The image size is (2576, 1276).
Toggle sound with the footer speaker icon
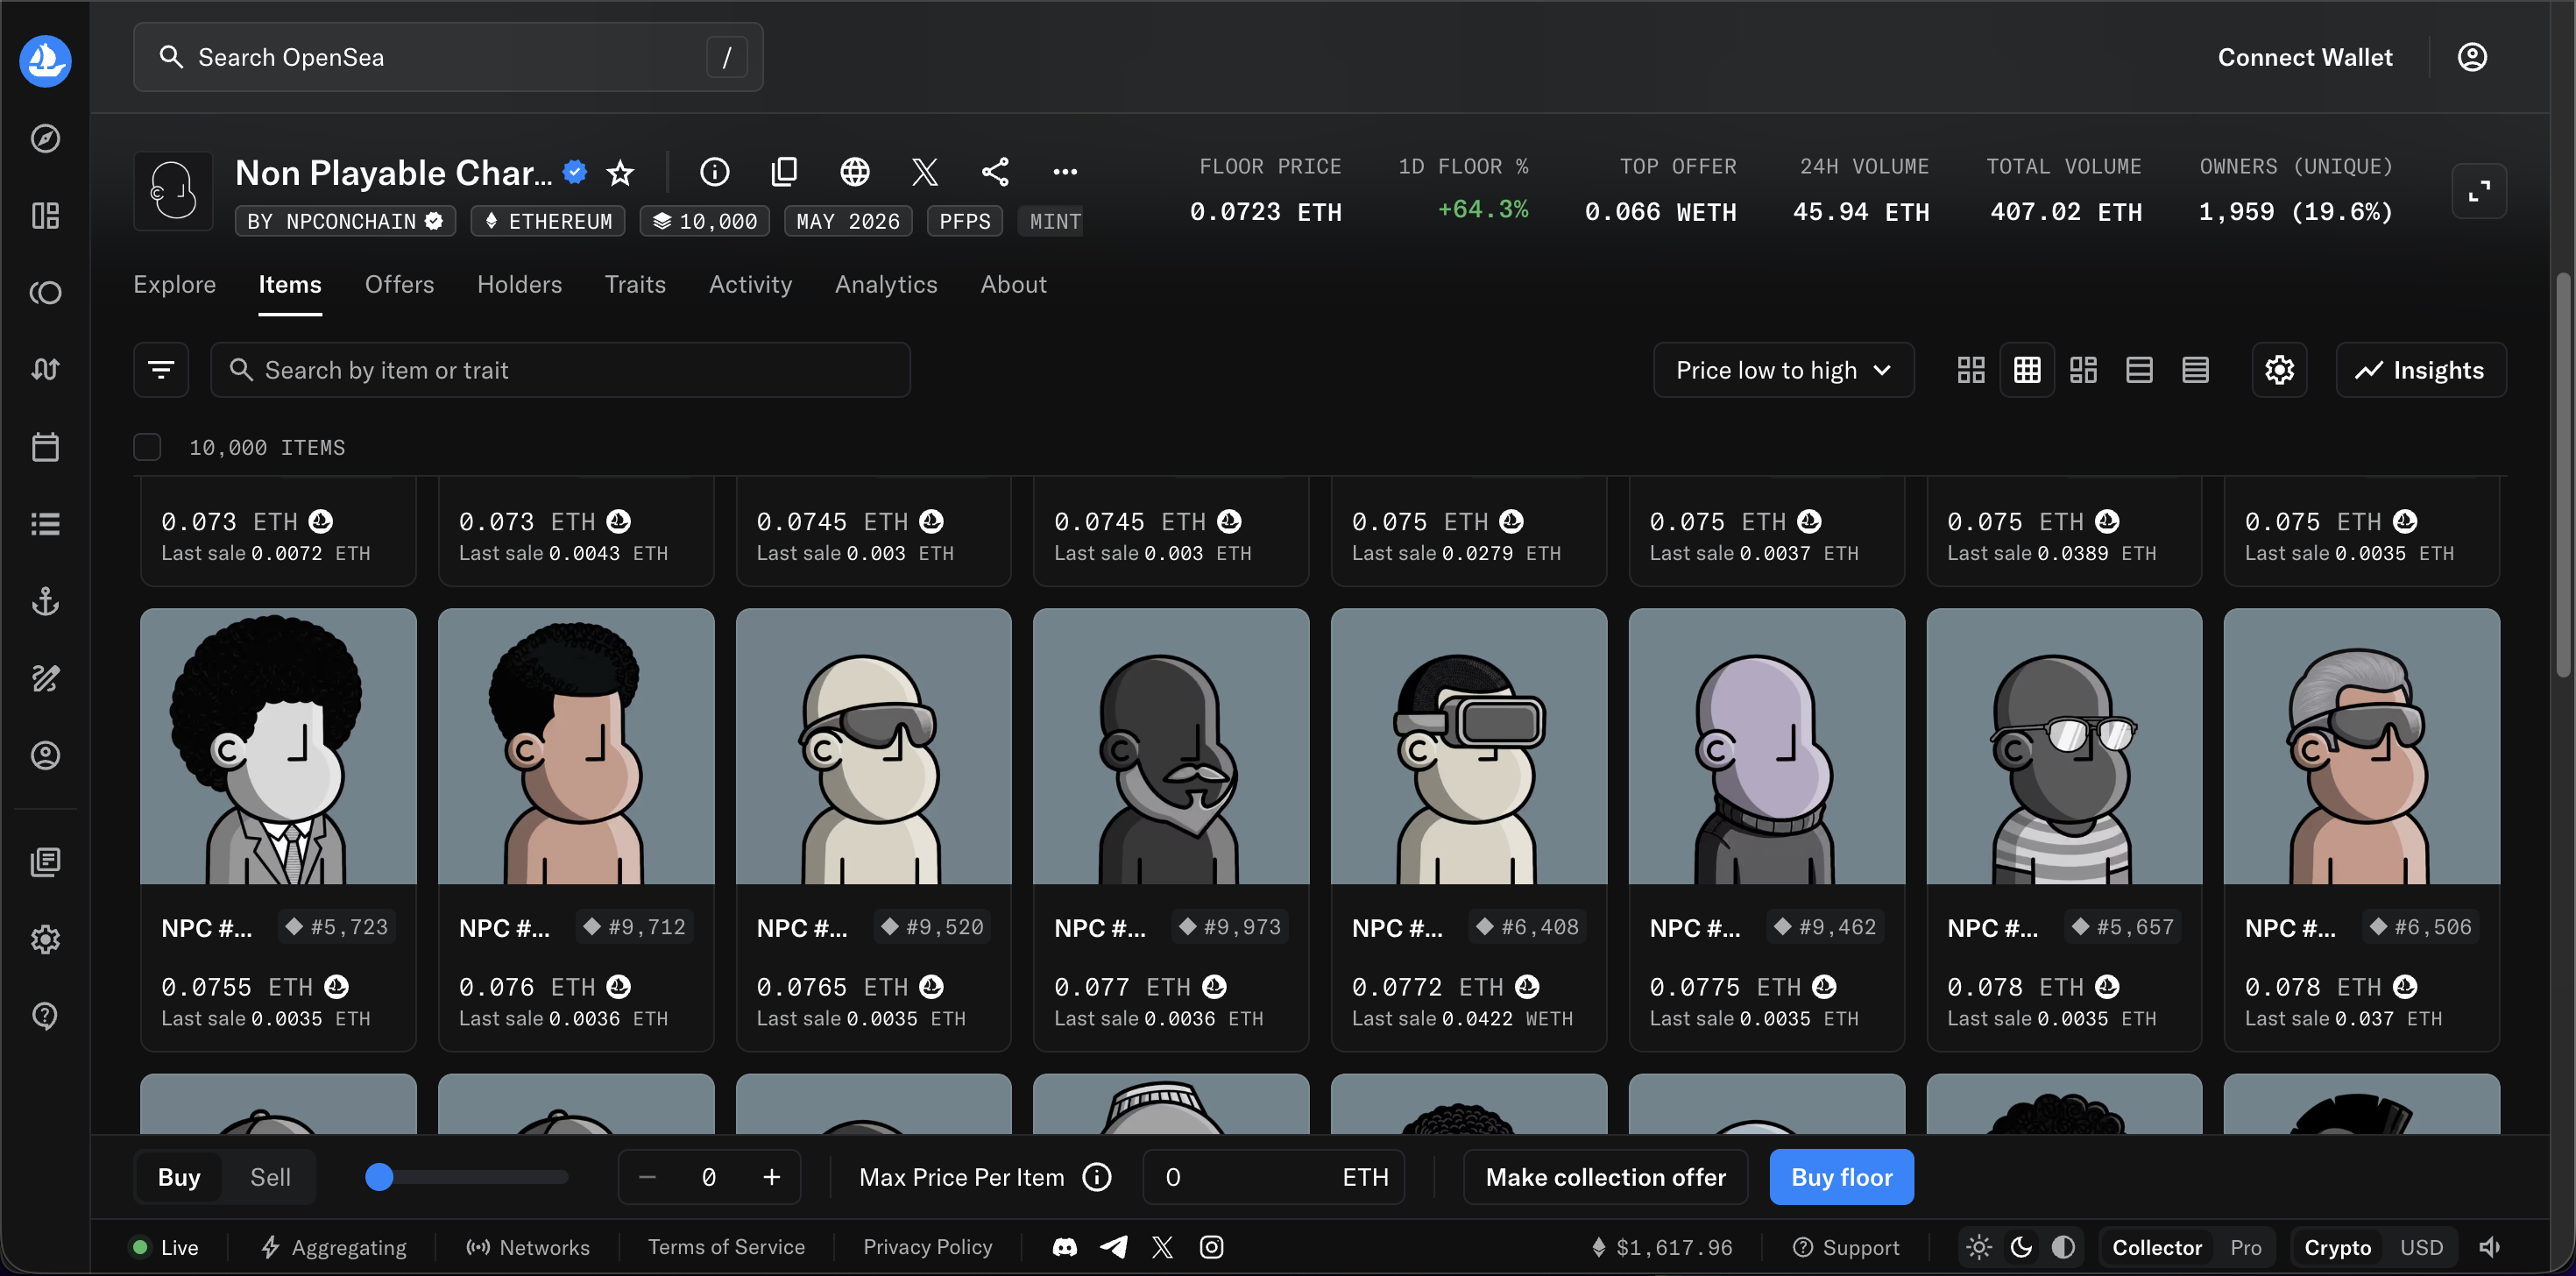click(x=2489, y=1247)
